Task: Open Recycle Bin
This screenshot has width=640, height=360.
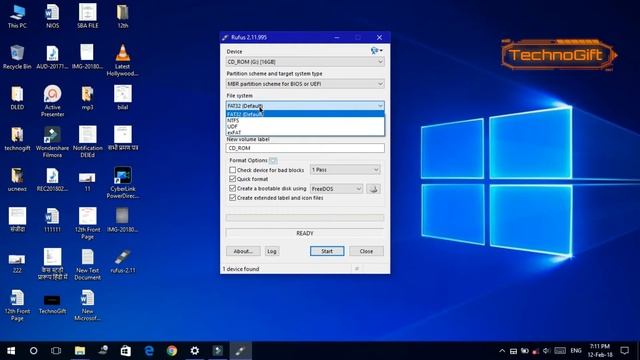Action: pyautogui.click(x=17, y=57)
